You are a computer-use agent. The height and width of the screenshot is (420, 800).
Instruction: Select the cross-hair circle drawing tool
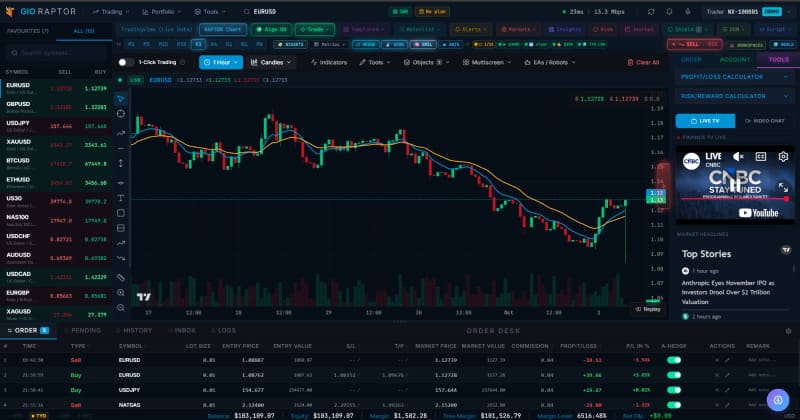[x=121, y=114]
